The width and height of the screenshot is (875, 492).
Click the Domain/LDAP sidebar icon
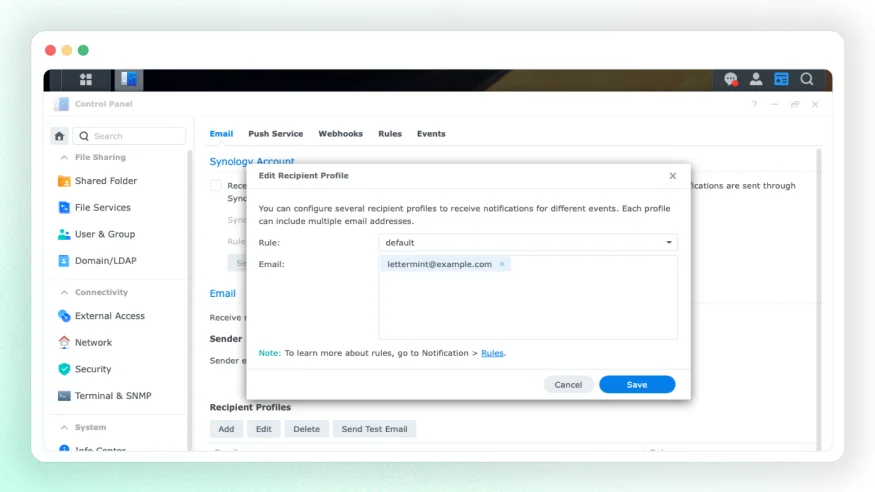coord(64,261)
